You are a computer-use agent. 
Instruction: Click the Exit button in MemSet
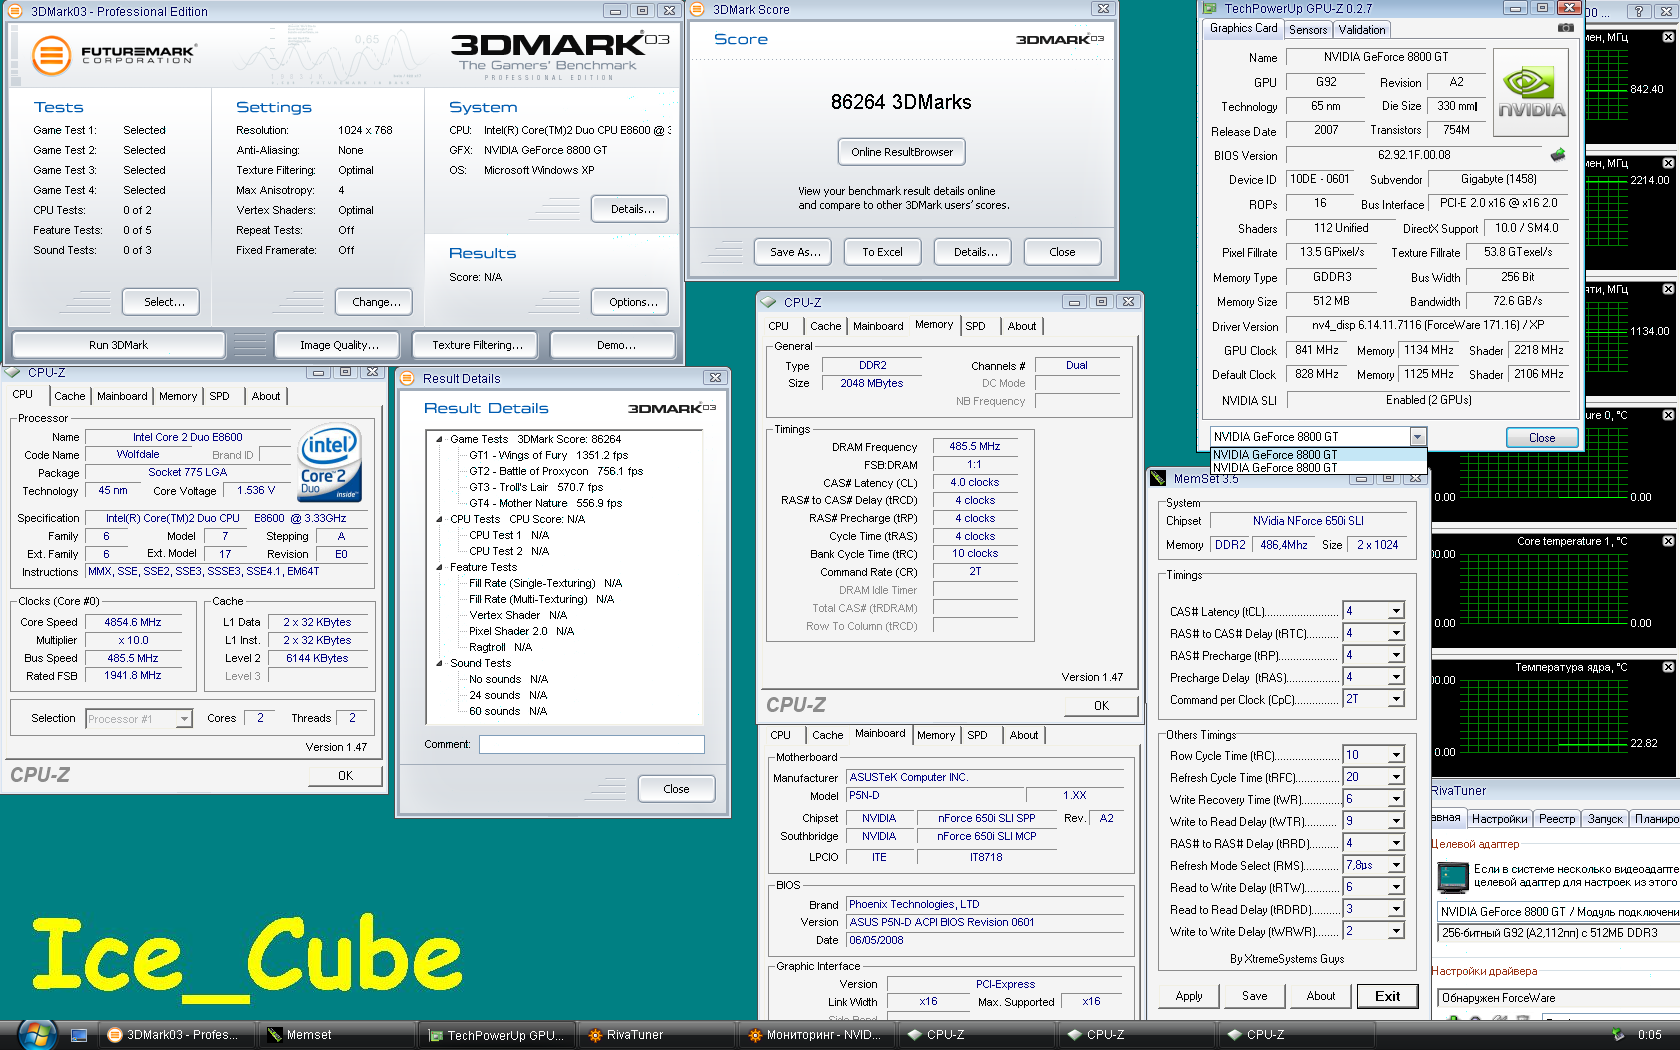[1387, 996]
